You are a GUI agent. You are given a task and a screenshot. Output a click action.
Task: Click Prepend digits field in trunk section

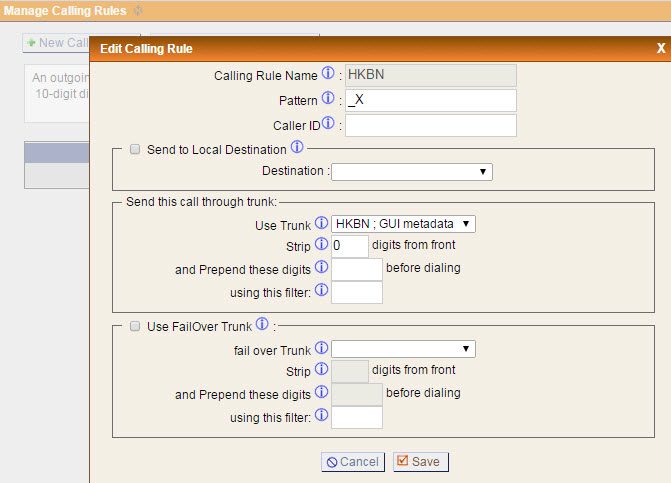click(x=357, y=270)
